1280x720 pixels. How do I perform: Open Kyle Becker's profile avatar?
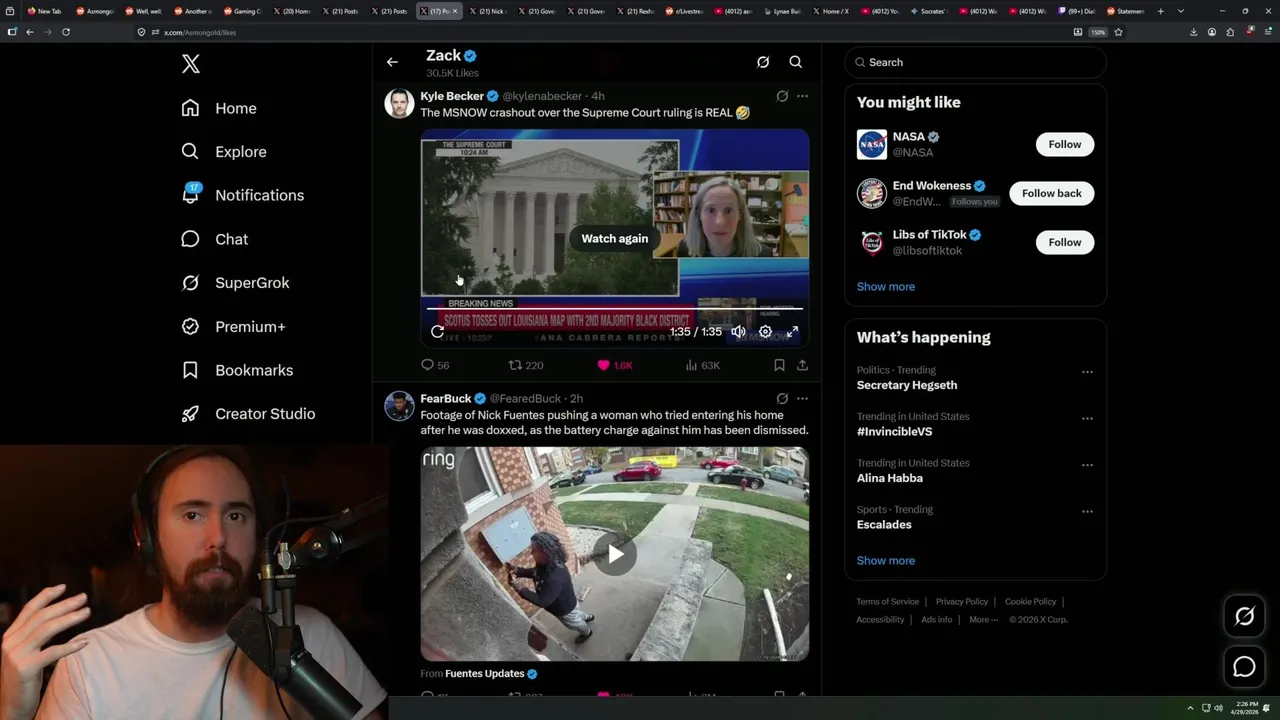(399, 103)
